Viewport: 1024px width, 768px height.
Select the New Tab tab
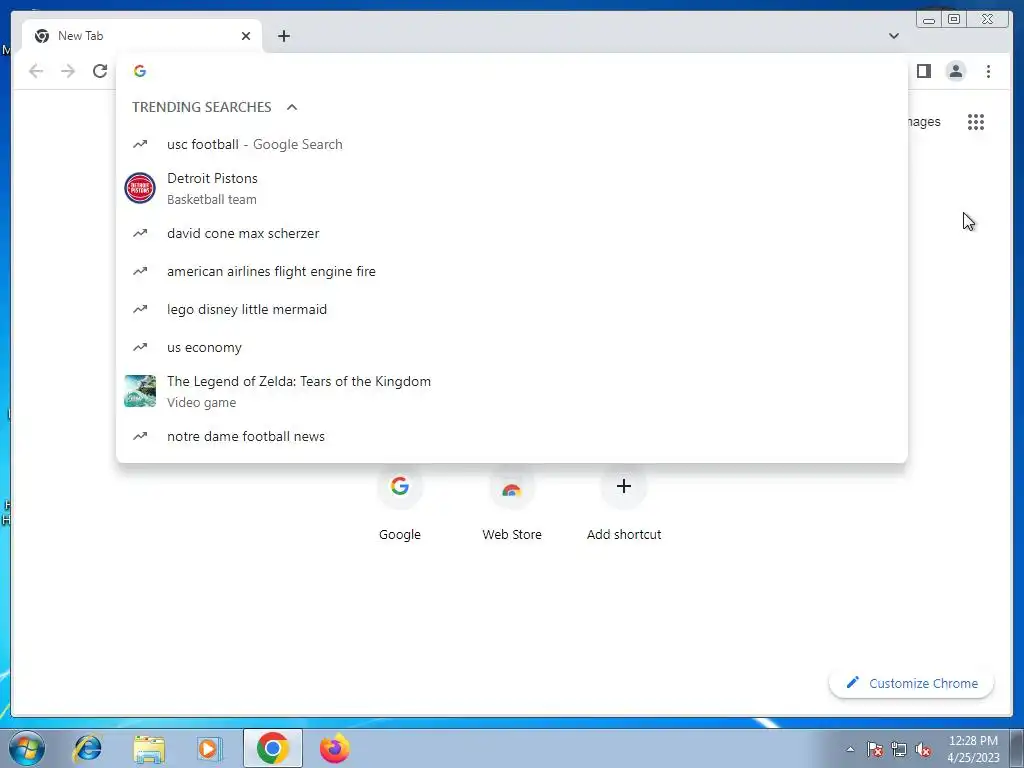click(x=142, y=36)
